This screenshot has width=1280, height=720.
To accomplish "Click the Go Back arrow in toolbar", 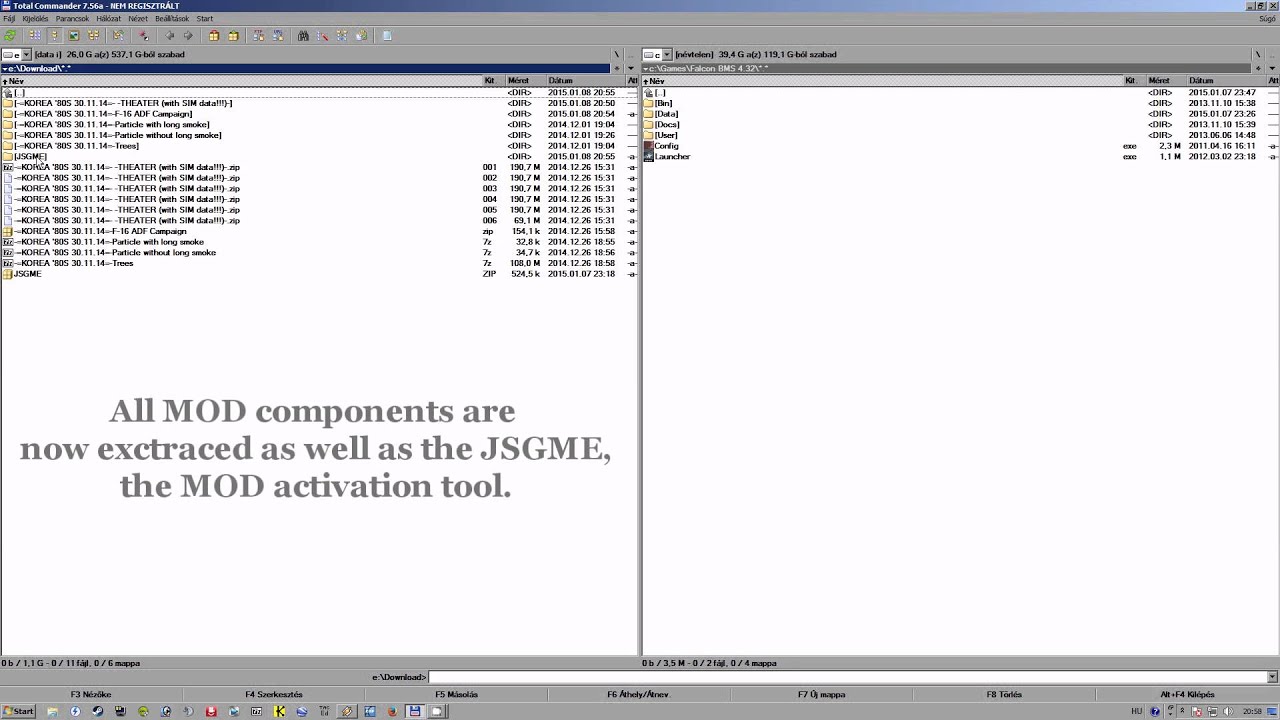I will coord(169,35).
